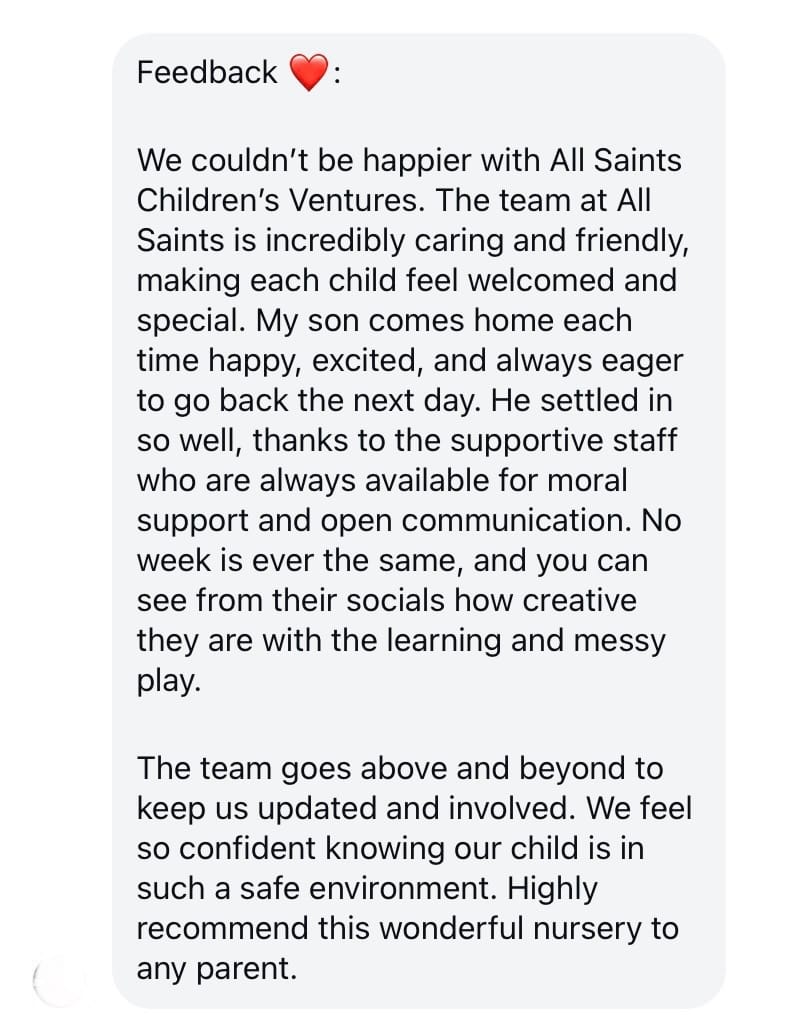Image resolution: width=812 pixels, height=1023 pixels.
Task: Click the words "We feel so confident"
Action: [414, 829]
